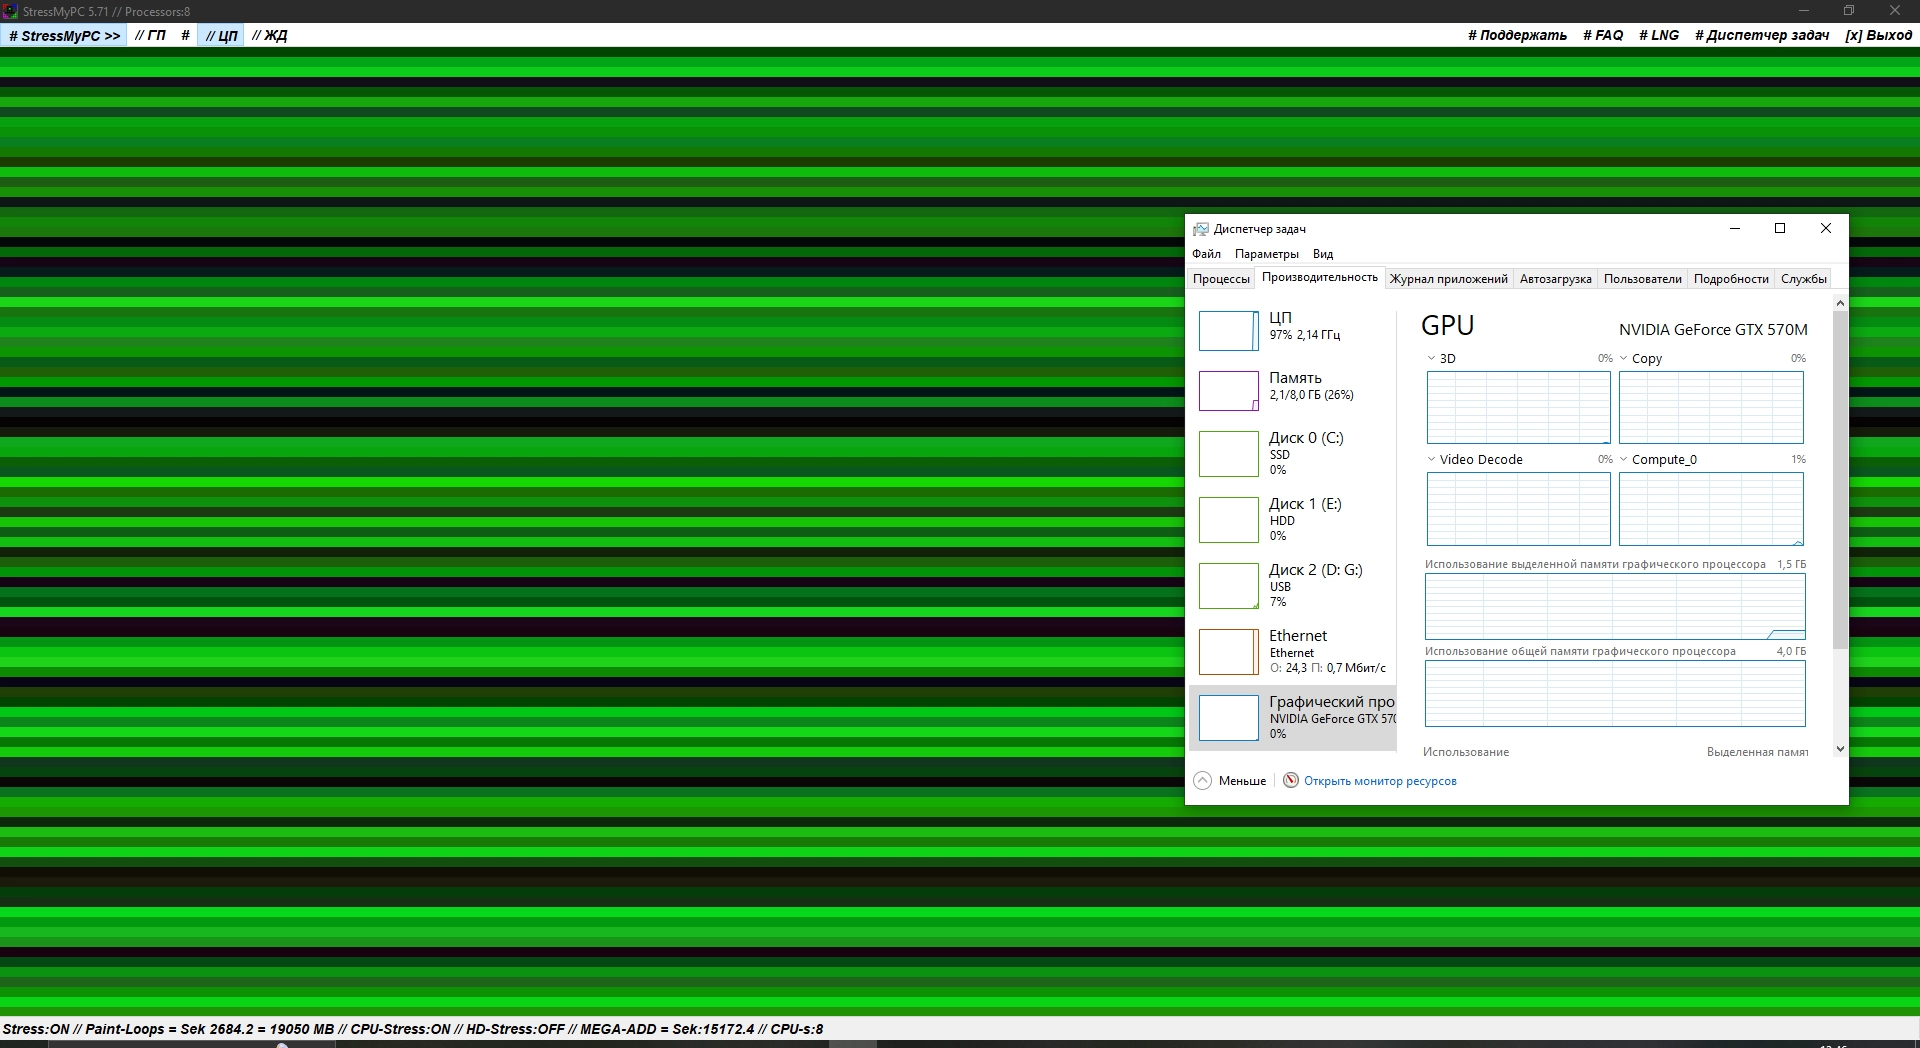Select the Память memory graph icon
Viewport: 1920px width, 1048px height.
(1228, 391)
